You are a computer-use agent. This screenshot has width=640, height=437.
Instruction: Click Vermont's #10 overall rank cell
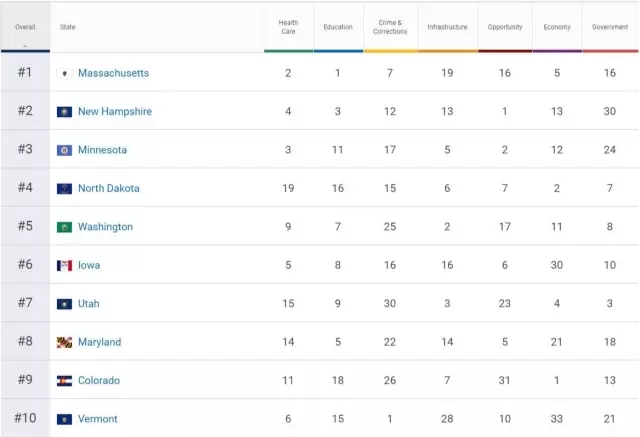click(x=25, y=418)
